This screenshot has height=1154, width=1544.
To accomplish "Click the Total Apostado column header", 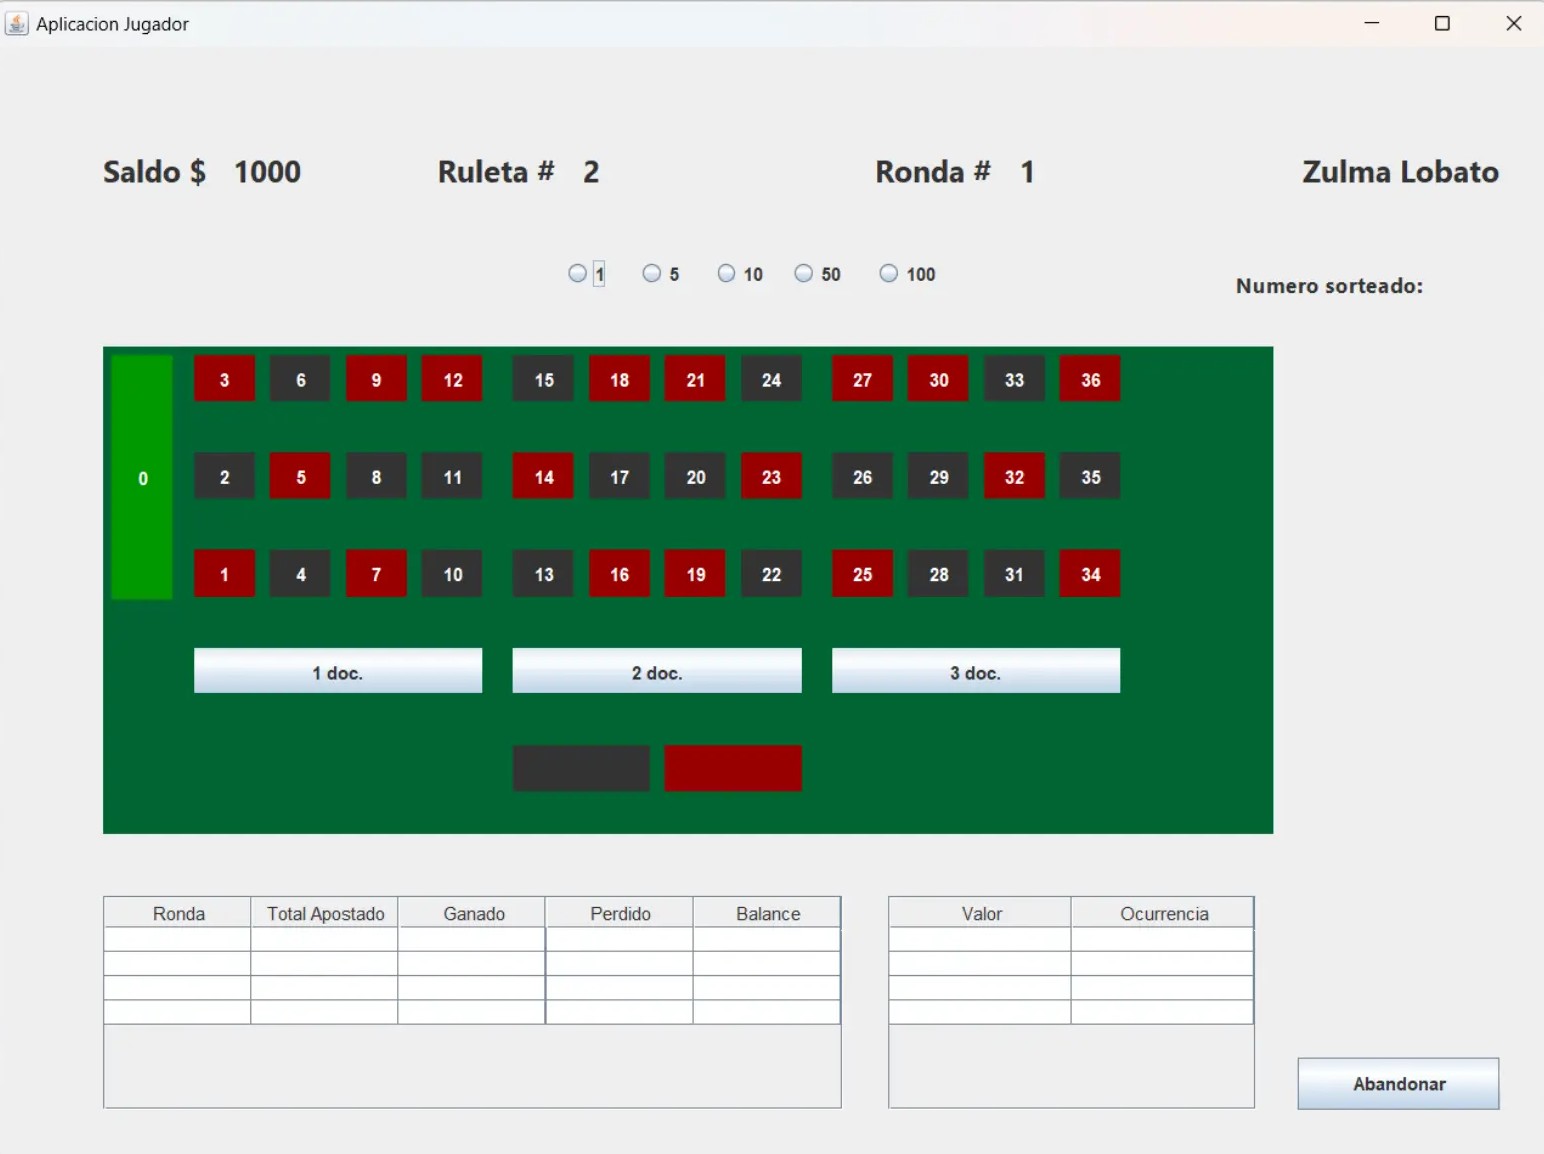I will [x=325, y=913].
